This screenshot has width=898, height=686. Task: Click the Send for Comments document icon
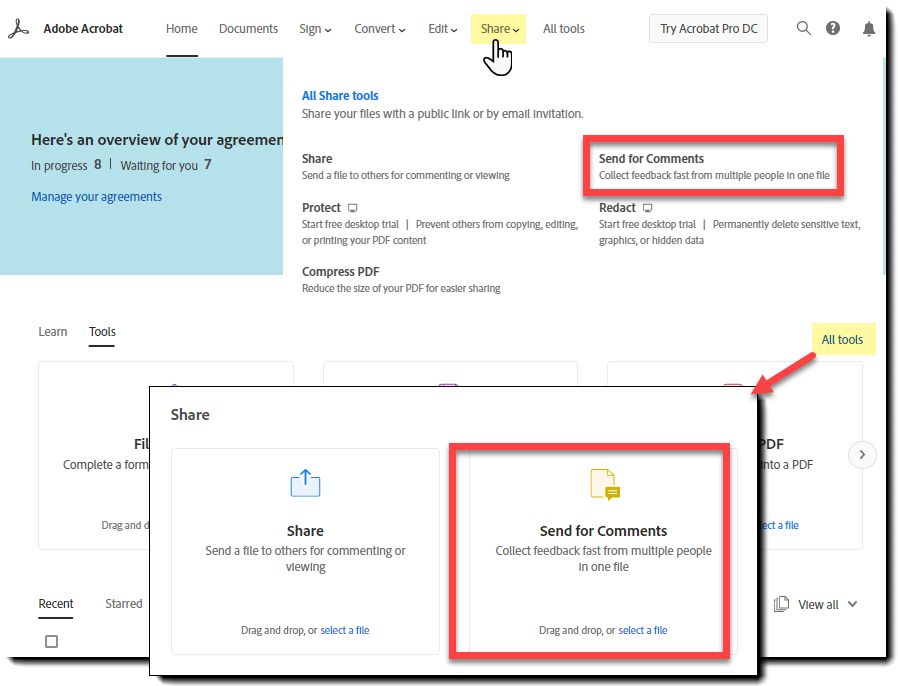point(605,484)
